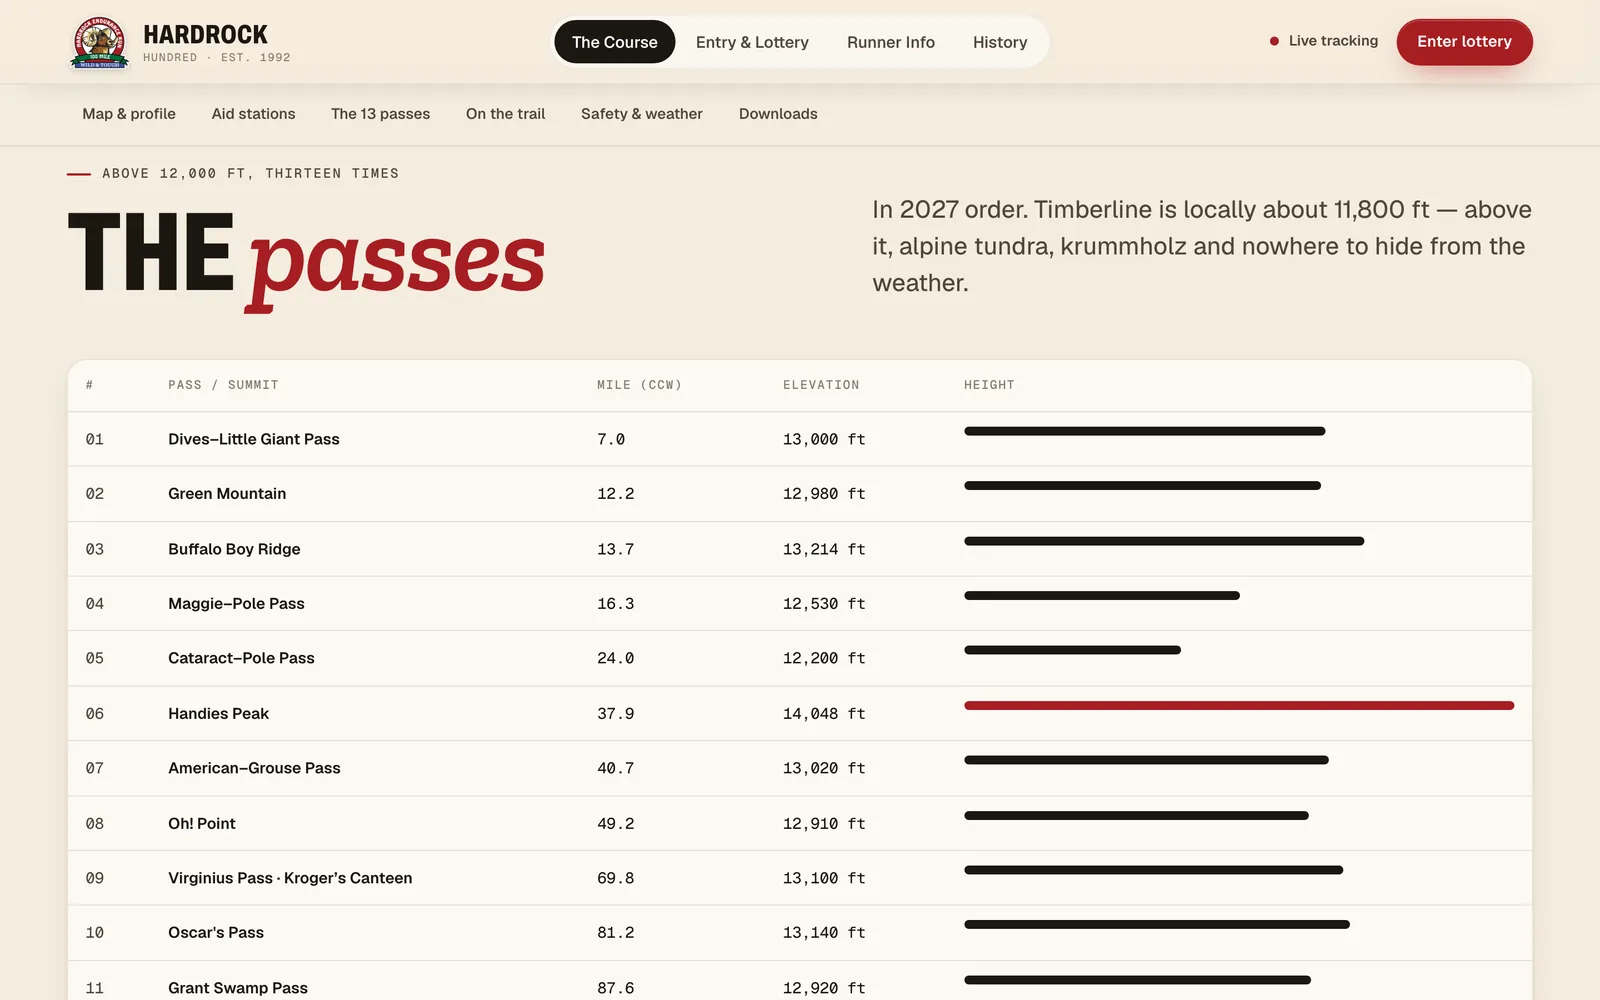This screenshot has height=1000, width=1600.
Task: Open Entry & Lottery tab
Action: click(752, 42)
